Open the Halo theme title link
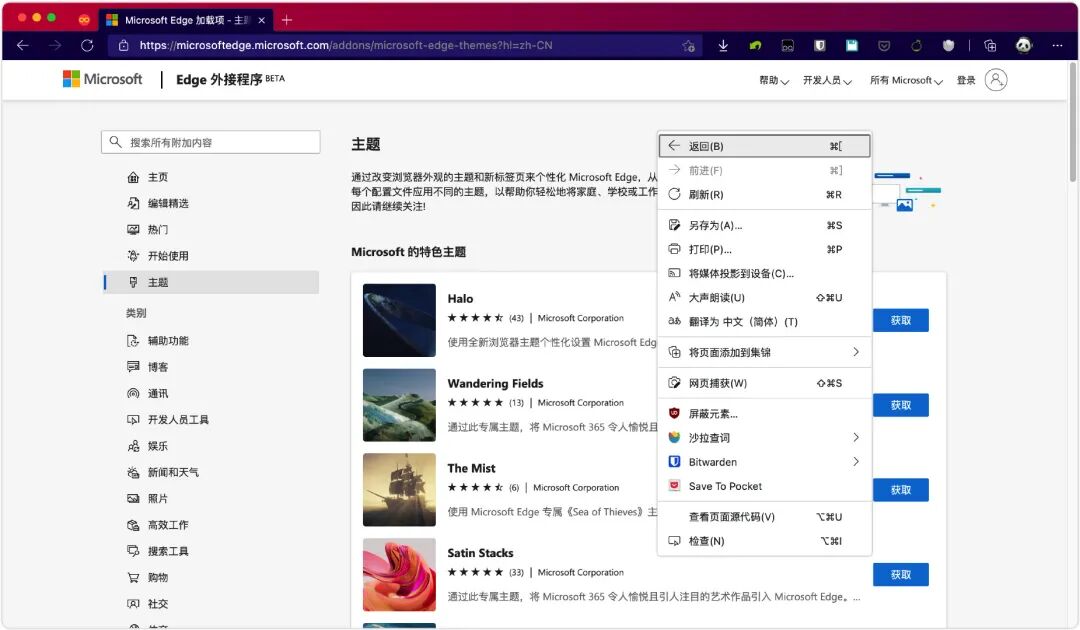 [x=460, y=299]
